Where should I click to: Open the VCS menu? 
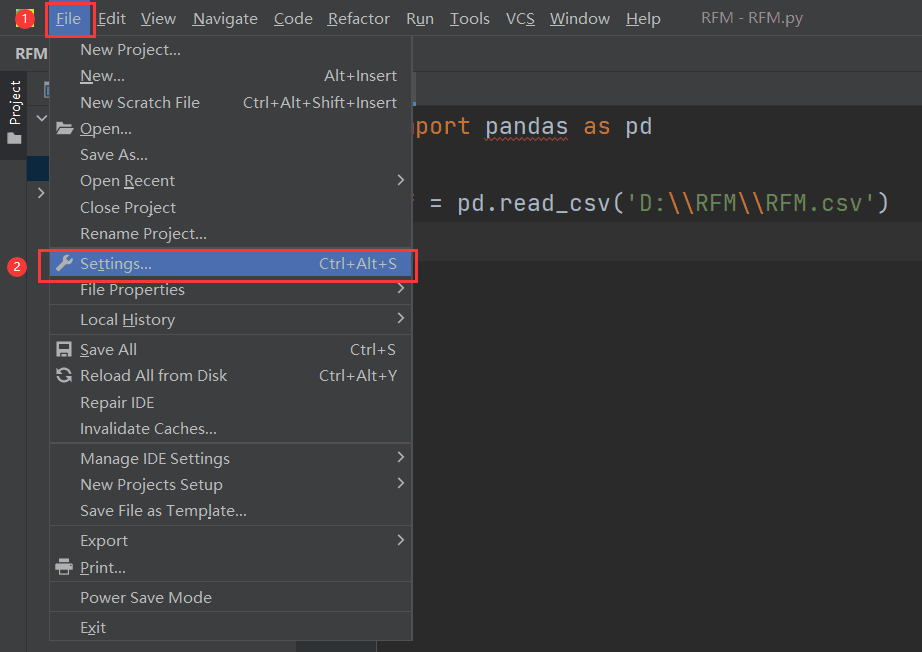520,18
